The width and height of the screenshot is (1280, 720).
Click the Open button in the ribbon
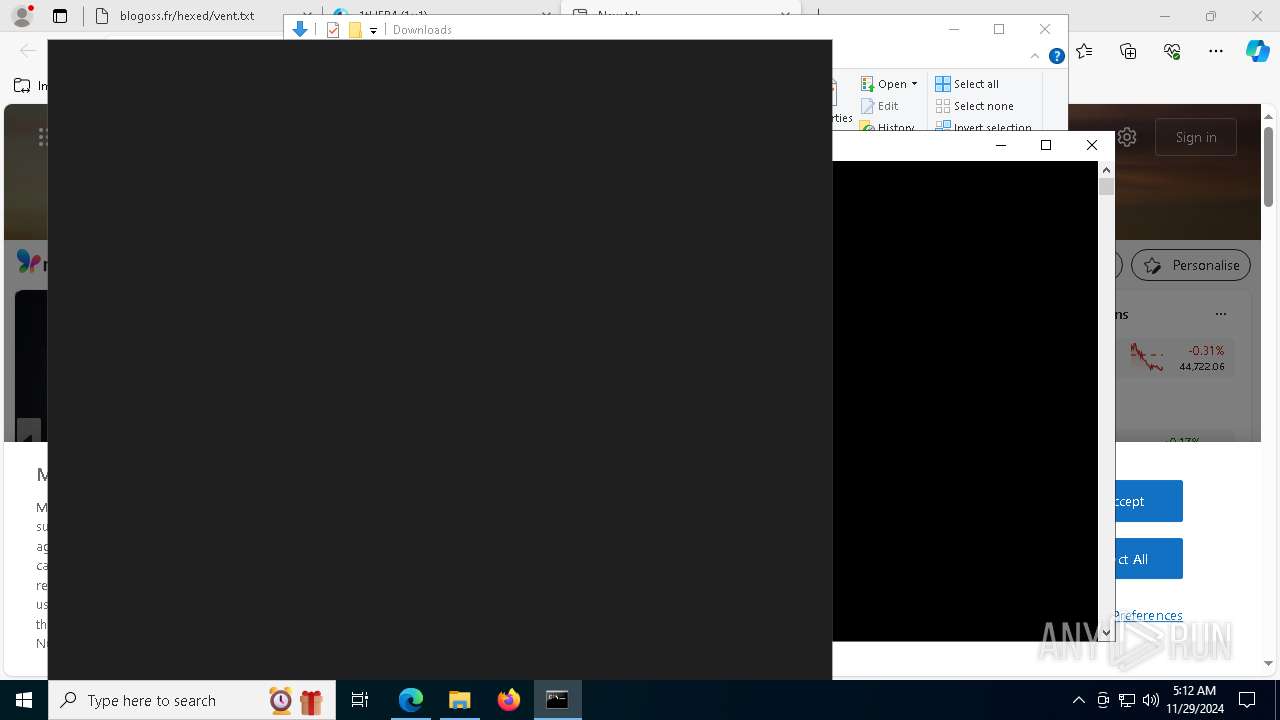pos(884,84)
